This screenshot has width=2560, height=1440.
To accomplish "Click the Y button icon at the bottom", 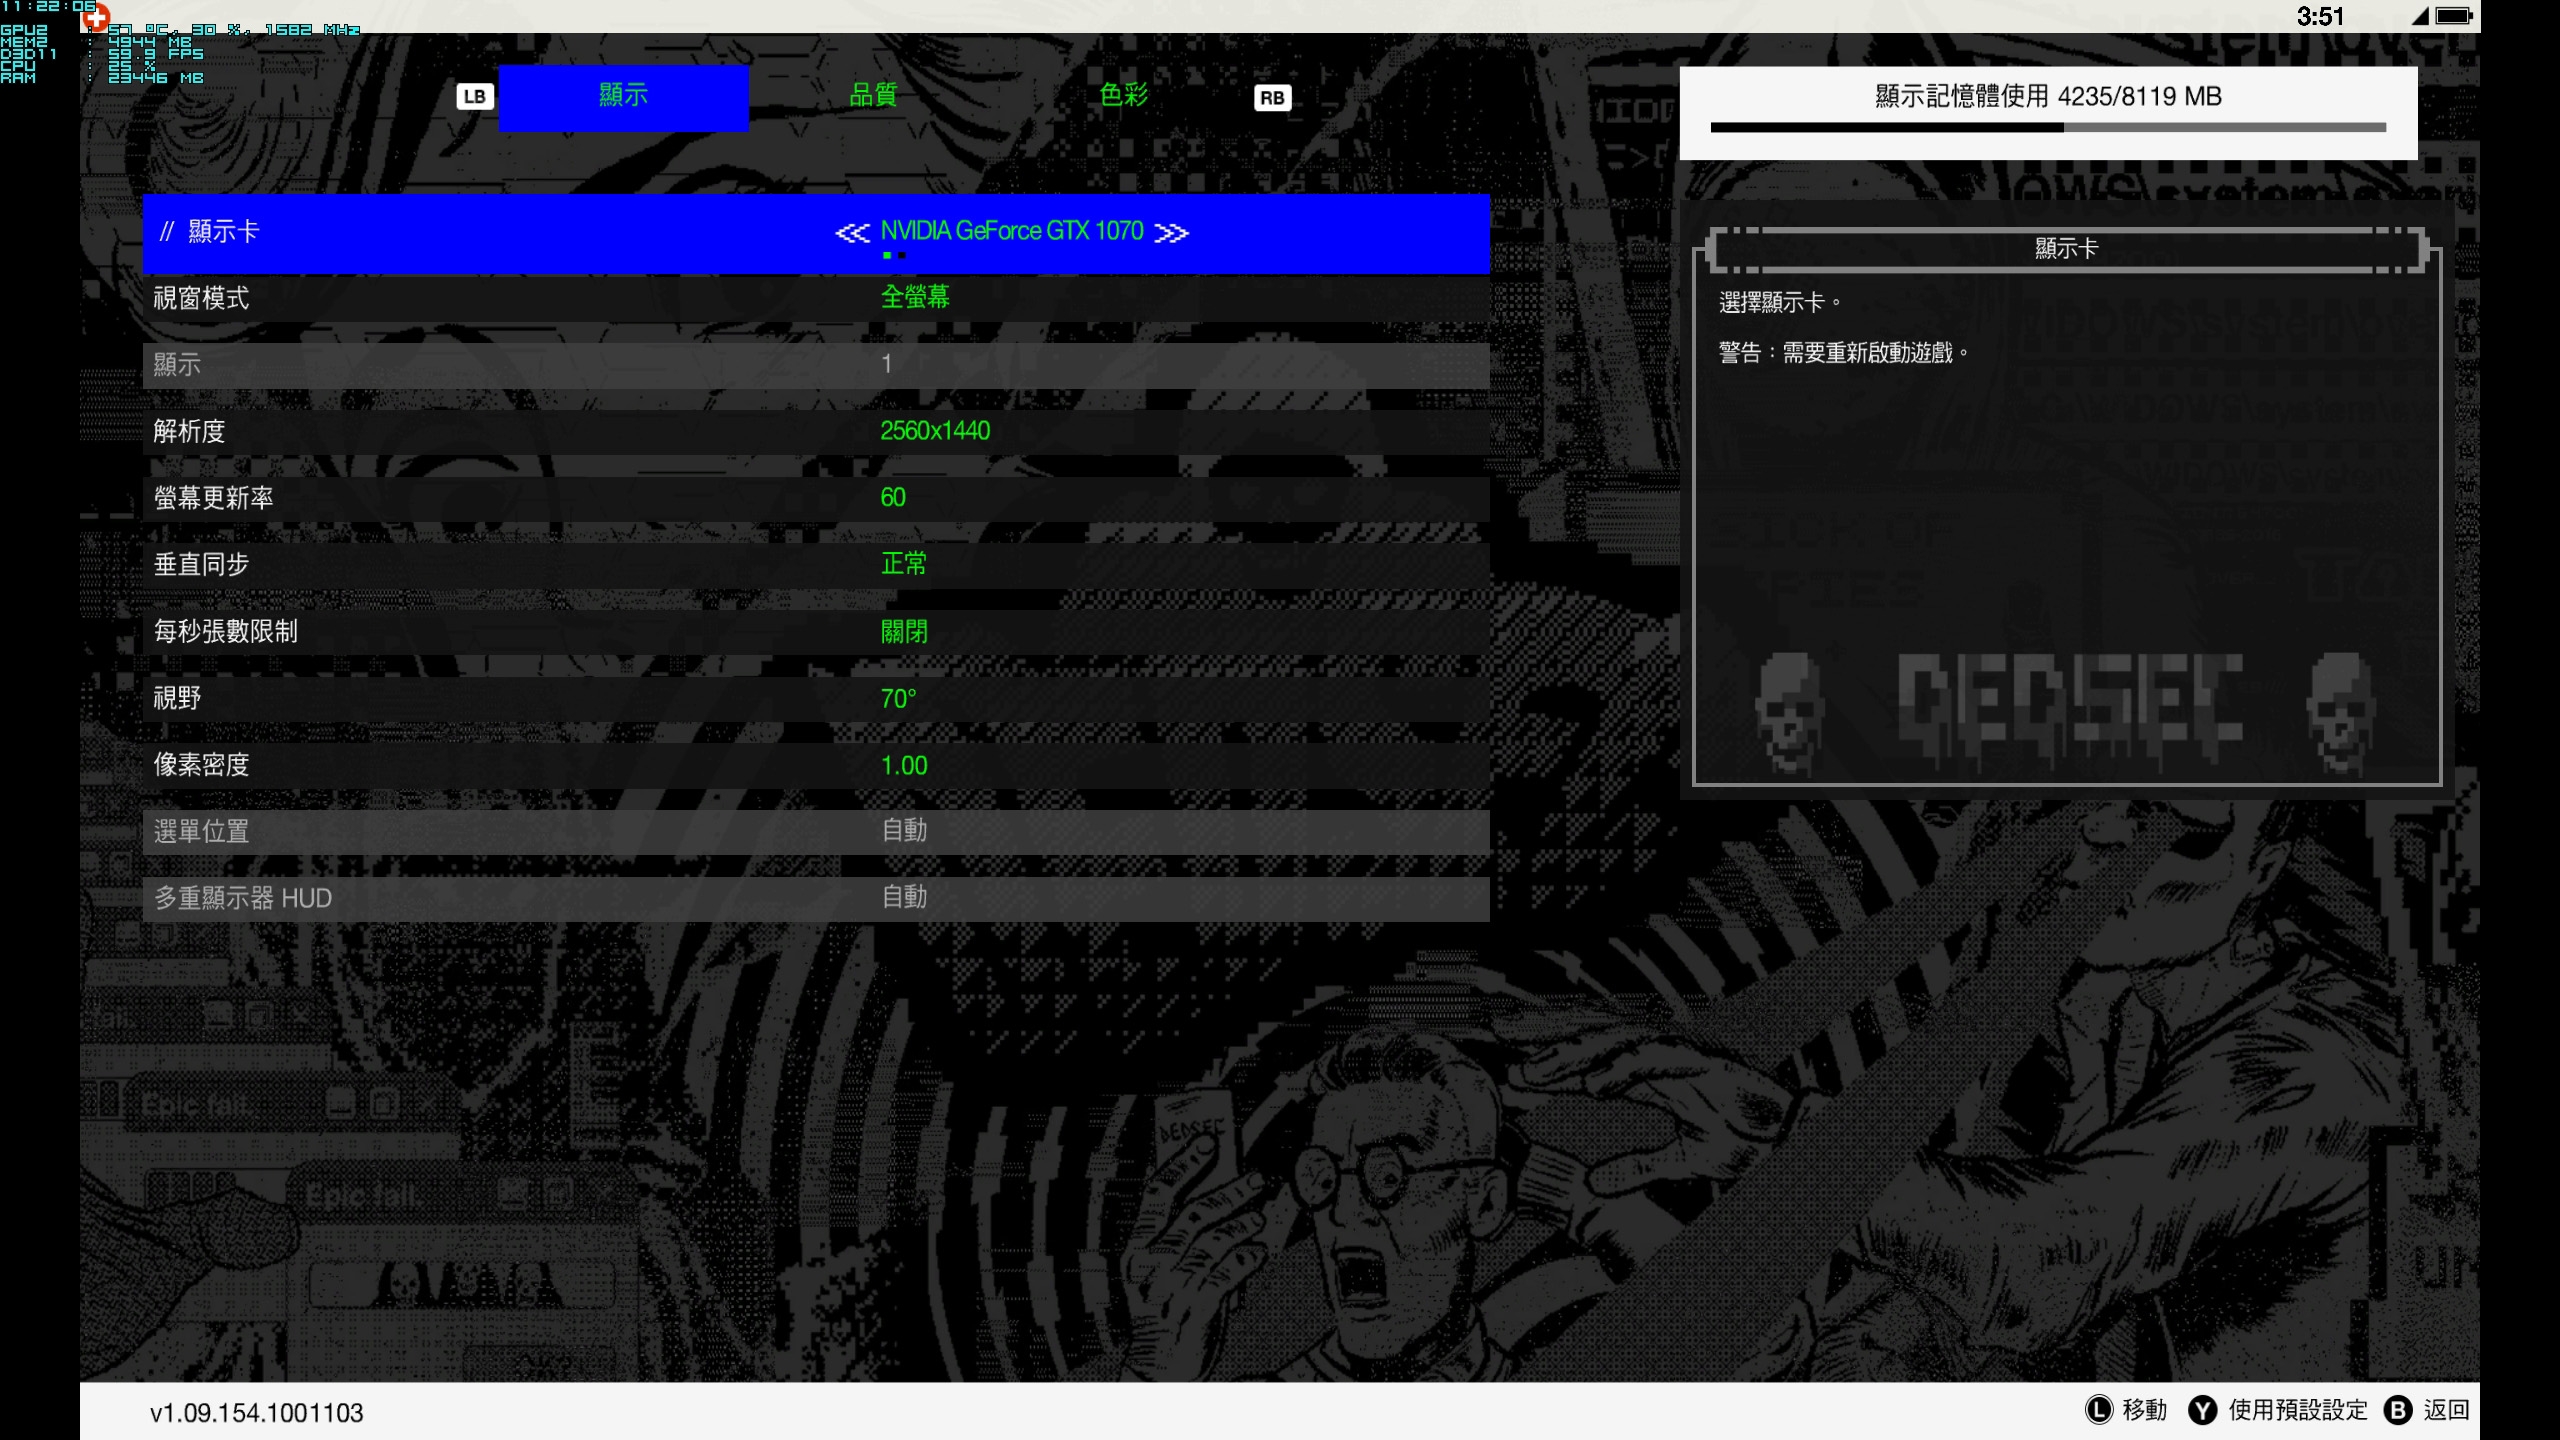I will point(2202,1410).
